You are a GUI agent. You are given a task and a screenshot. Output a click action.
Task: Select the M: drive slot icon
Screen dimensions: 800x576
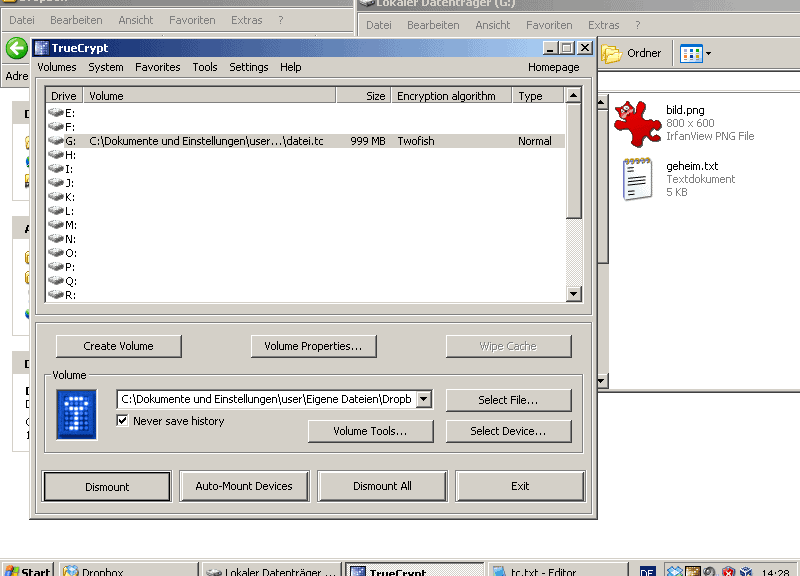56,224
